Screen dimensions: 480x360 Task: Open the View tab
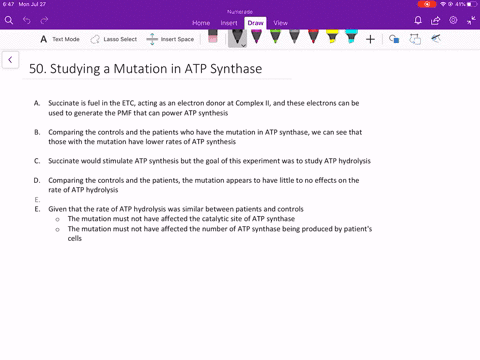pyautogui.click(x=280, y=23)
